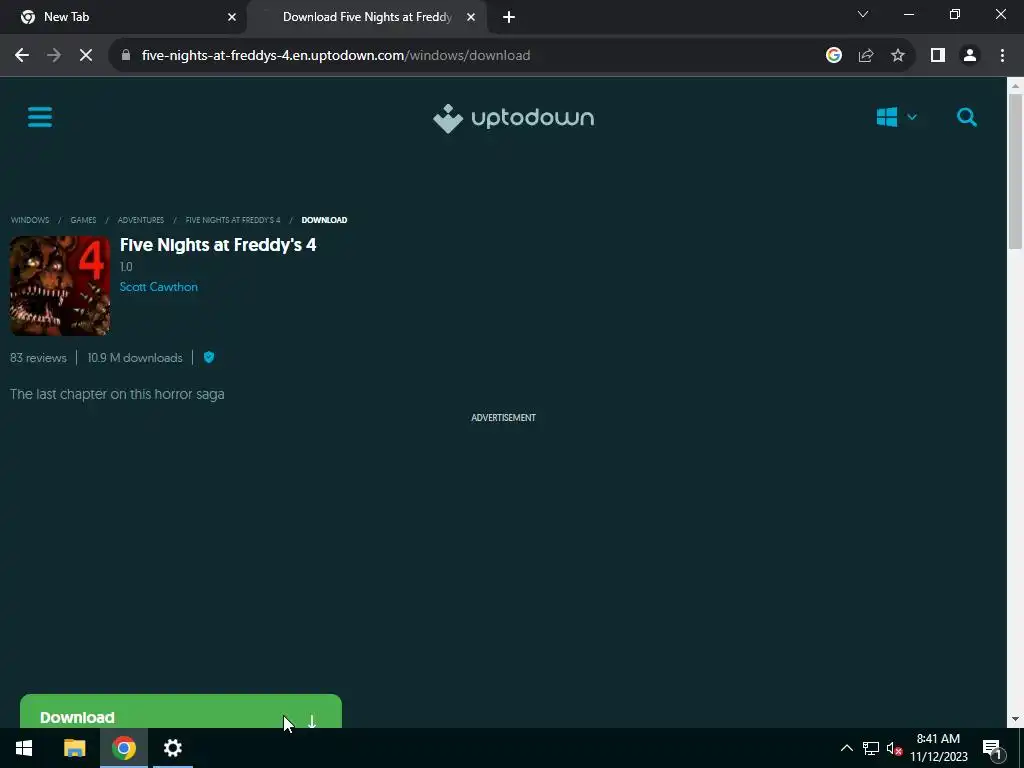Click the scrollbar down arrow
1024x768 pixels.
(x=1015, y=719)
